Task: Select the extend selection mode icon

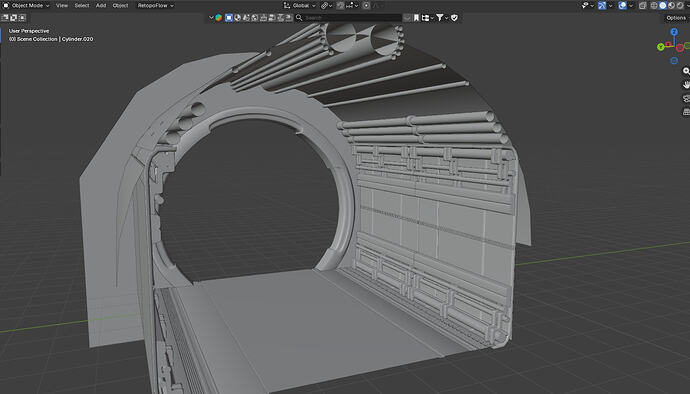Action: 14,18
